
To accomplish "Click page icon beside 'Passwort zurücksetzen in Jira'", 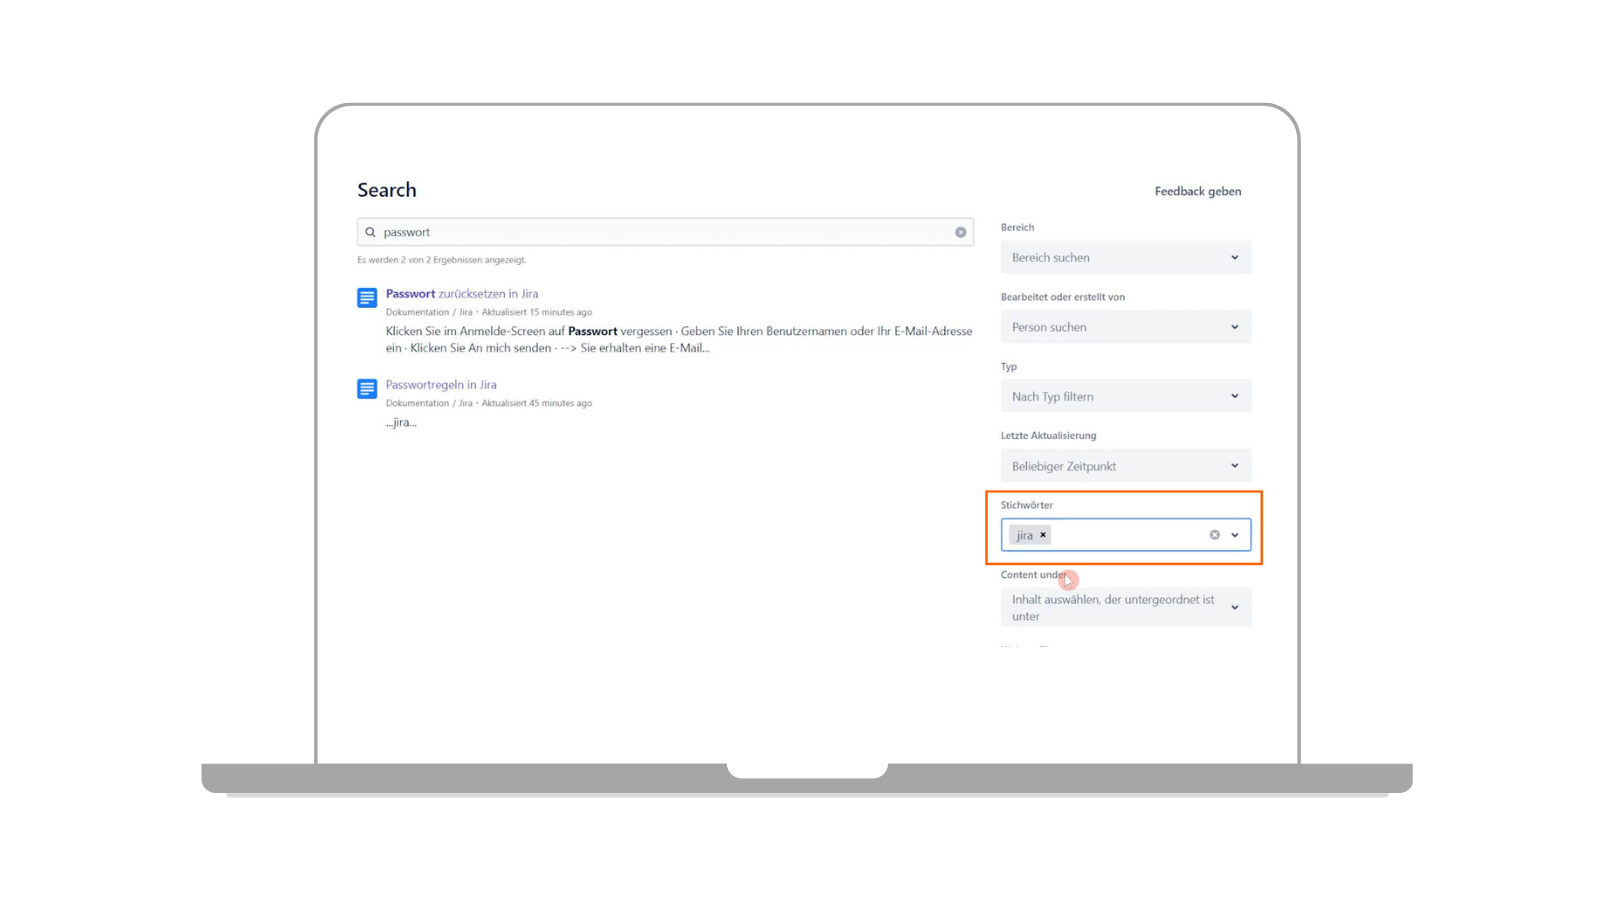I will tap(367, 298).
